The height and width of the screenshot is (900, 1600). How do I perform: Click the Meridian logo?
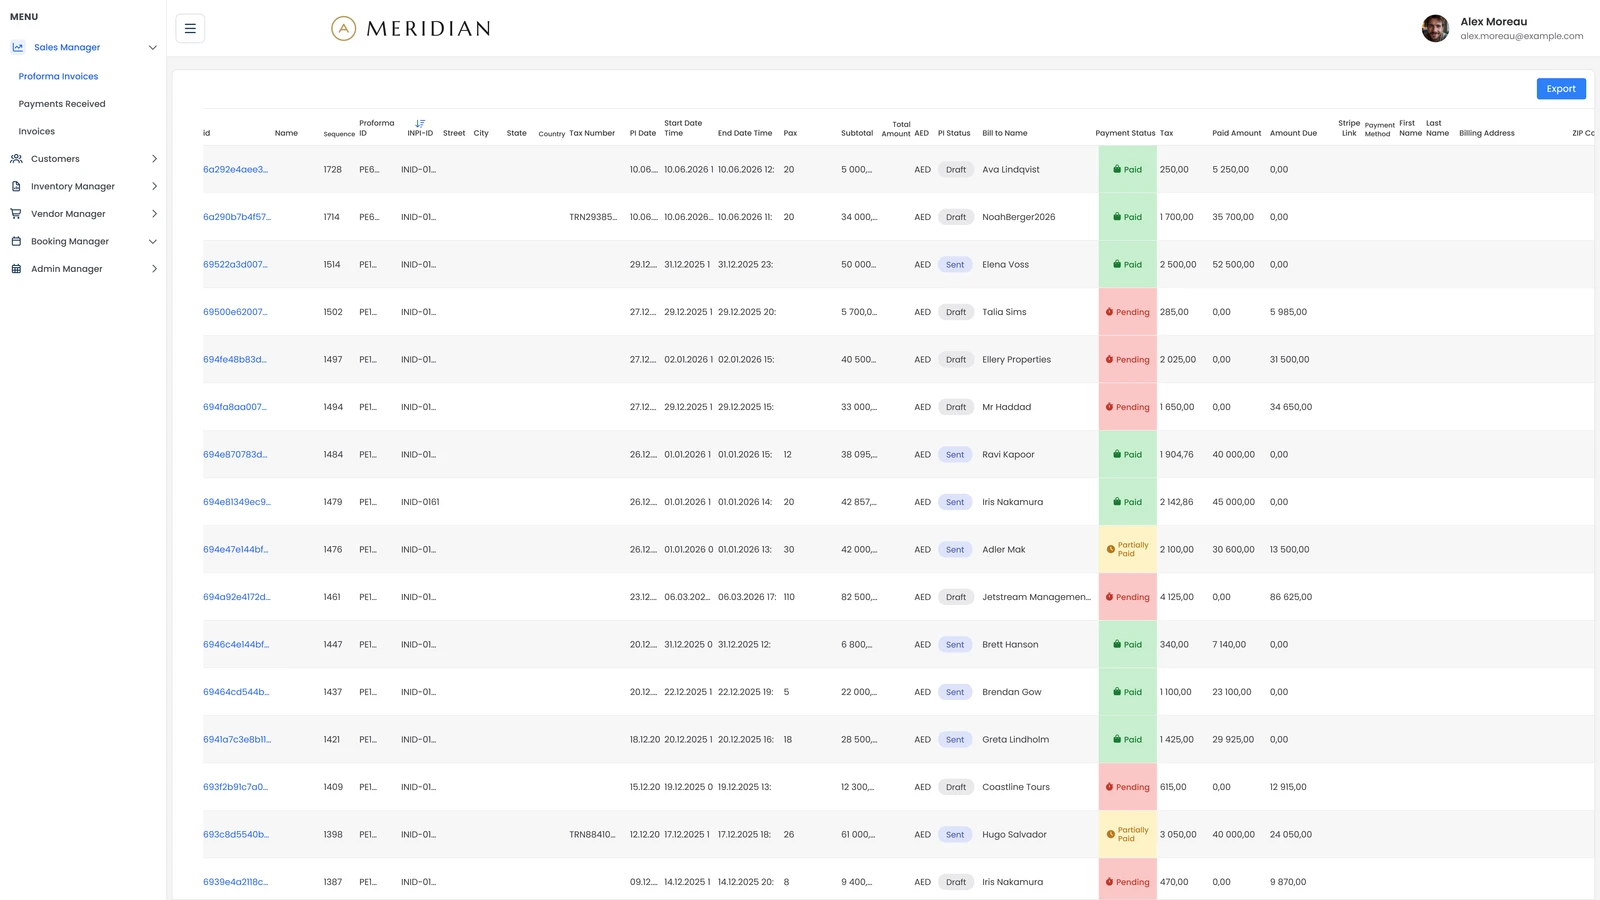(x=411, y=29)
